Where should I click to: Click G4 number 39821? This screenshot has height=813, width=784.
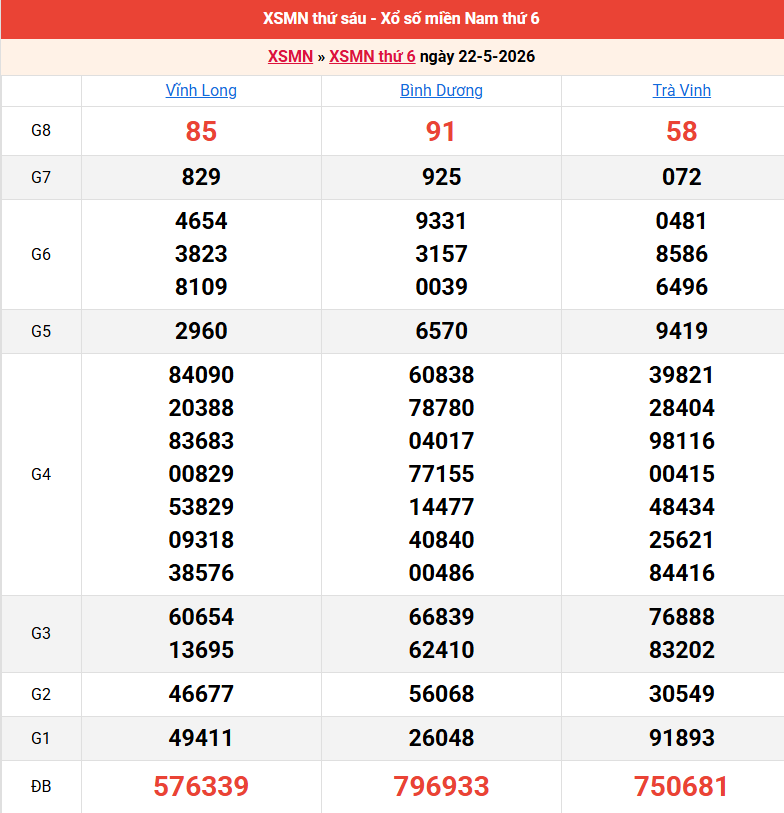[x=681, y=375]
